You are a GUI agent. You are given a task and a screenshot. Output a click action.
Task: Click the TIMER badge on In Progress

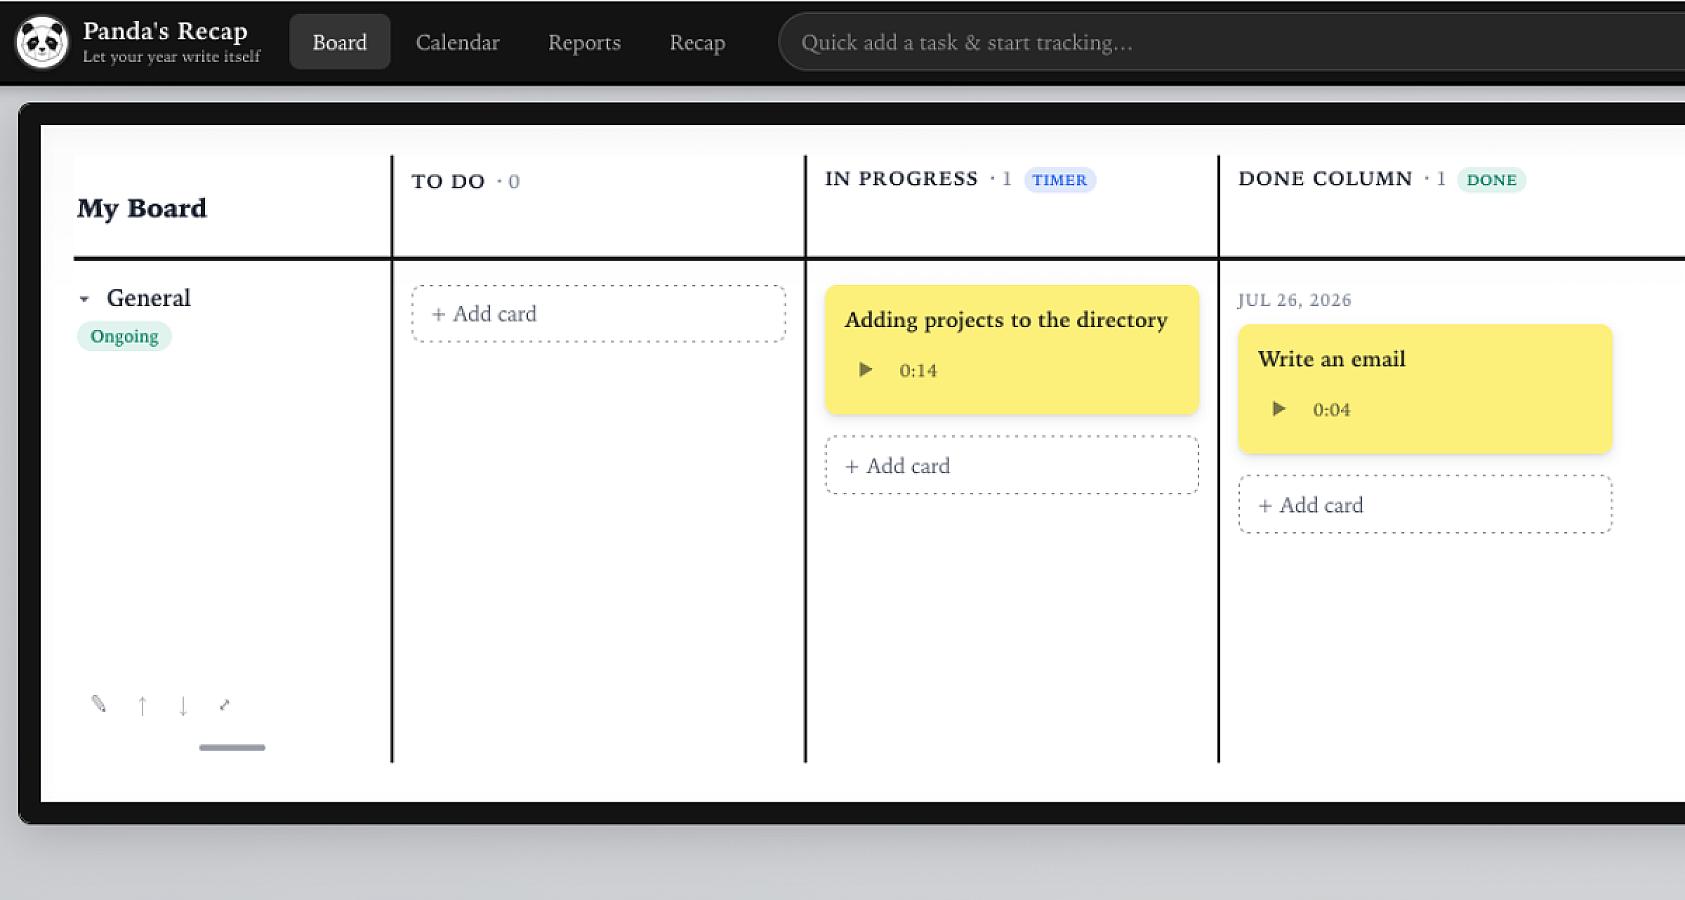pyautogui.click(x=1059, y=180)
